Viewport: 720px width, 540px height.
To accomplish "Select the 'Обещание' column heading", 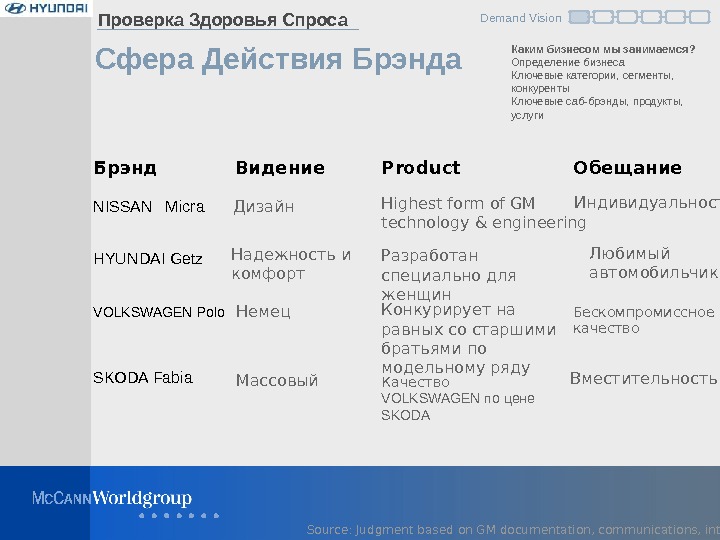I will (x=627, y=168).
